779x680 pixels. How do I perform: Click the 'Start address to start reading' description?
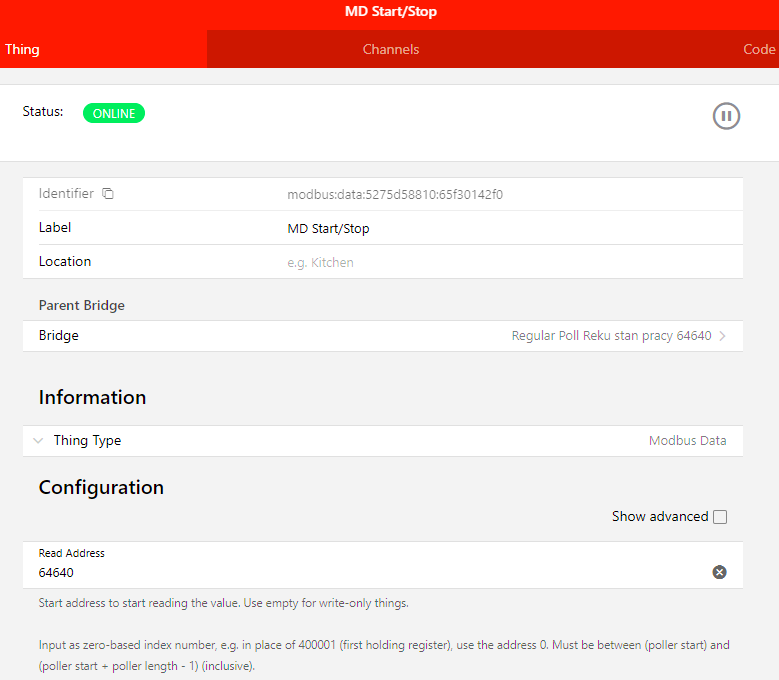224,603
